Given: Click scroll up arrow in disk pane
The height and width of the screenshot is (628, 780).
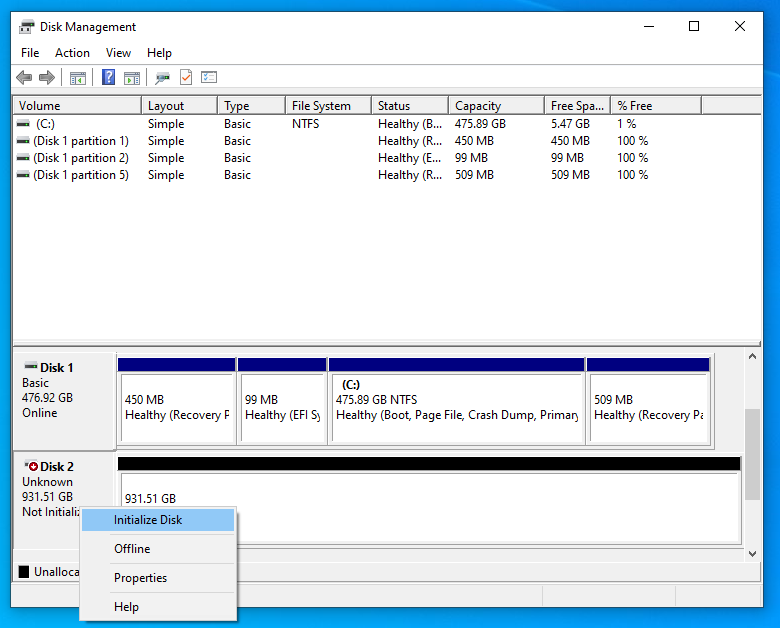Looking at the screenshot, I should coord(752,356).
